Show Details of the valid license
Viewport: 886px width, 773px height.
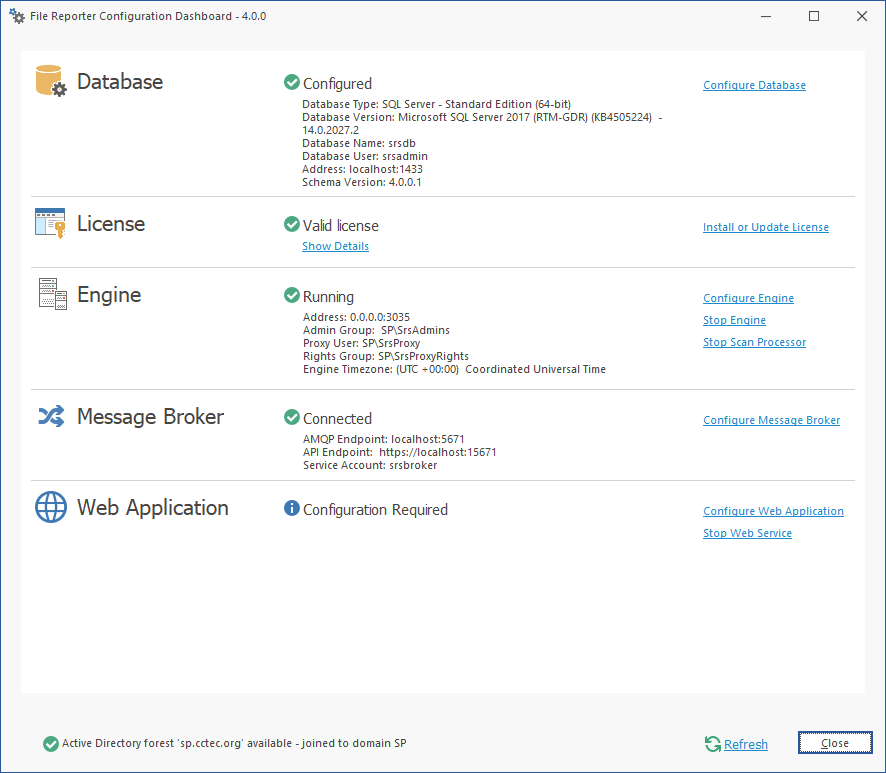335,246
